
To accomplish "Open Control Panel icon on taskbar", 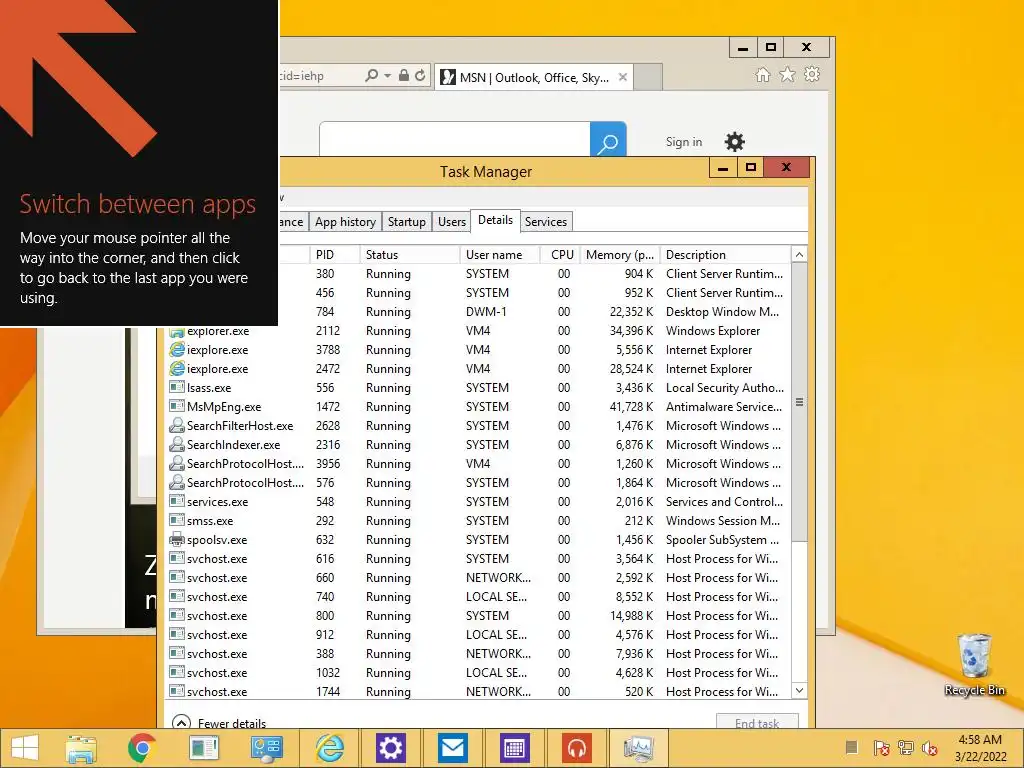I will [266, 748].
